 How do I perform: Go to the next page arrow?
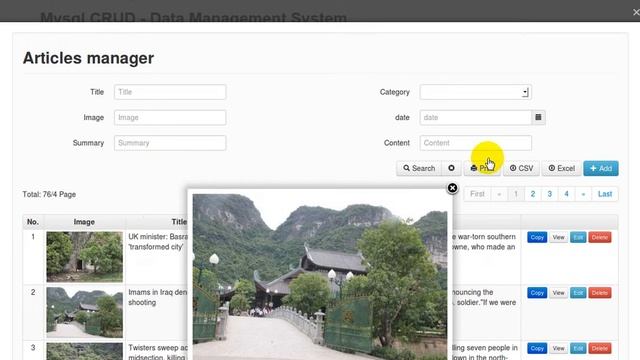[x=583, y=194]
